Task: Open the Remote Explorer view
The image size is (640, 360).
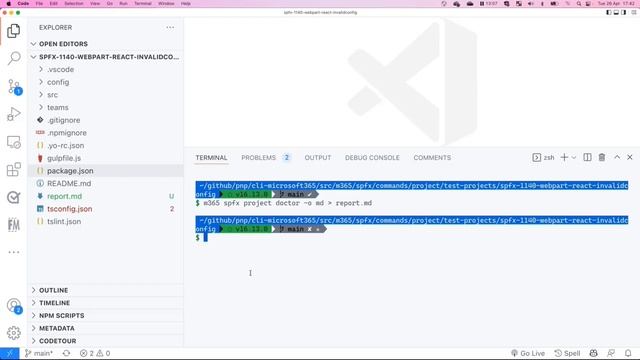Action: click(x=13, y=142)
